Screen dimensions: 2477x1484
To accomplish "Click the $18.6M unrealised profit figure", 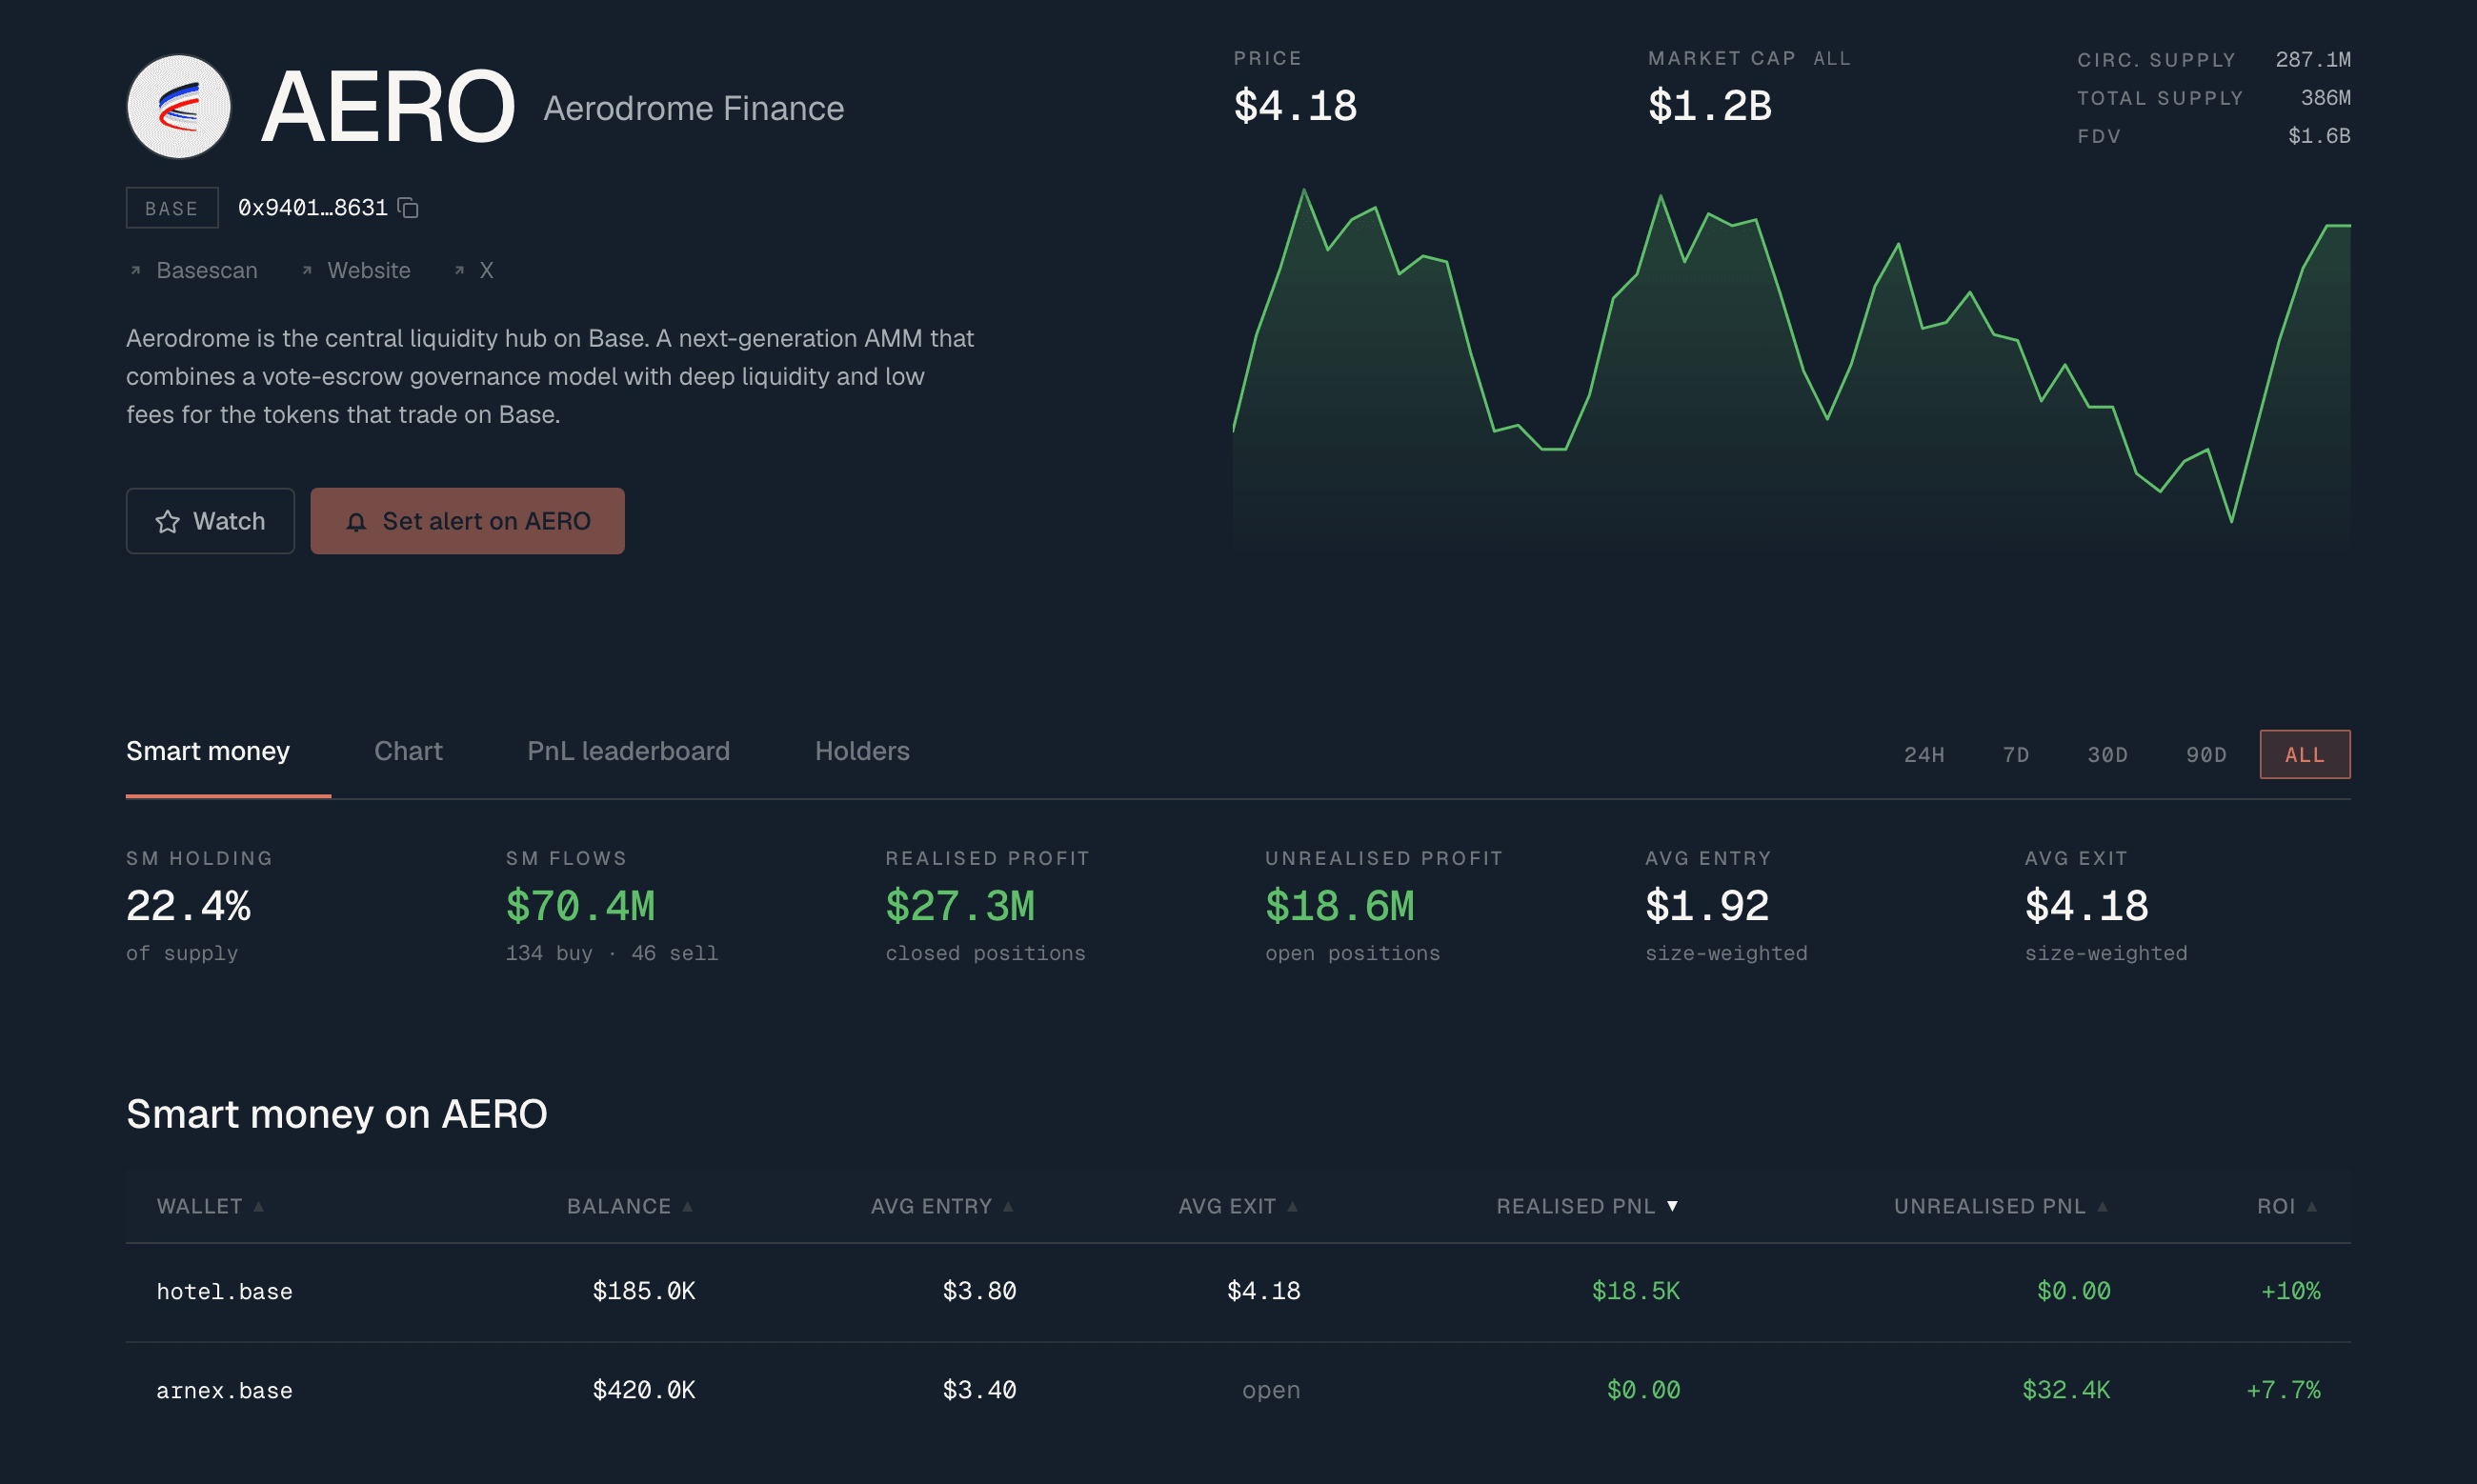I will [x=1340, y=906].
